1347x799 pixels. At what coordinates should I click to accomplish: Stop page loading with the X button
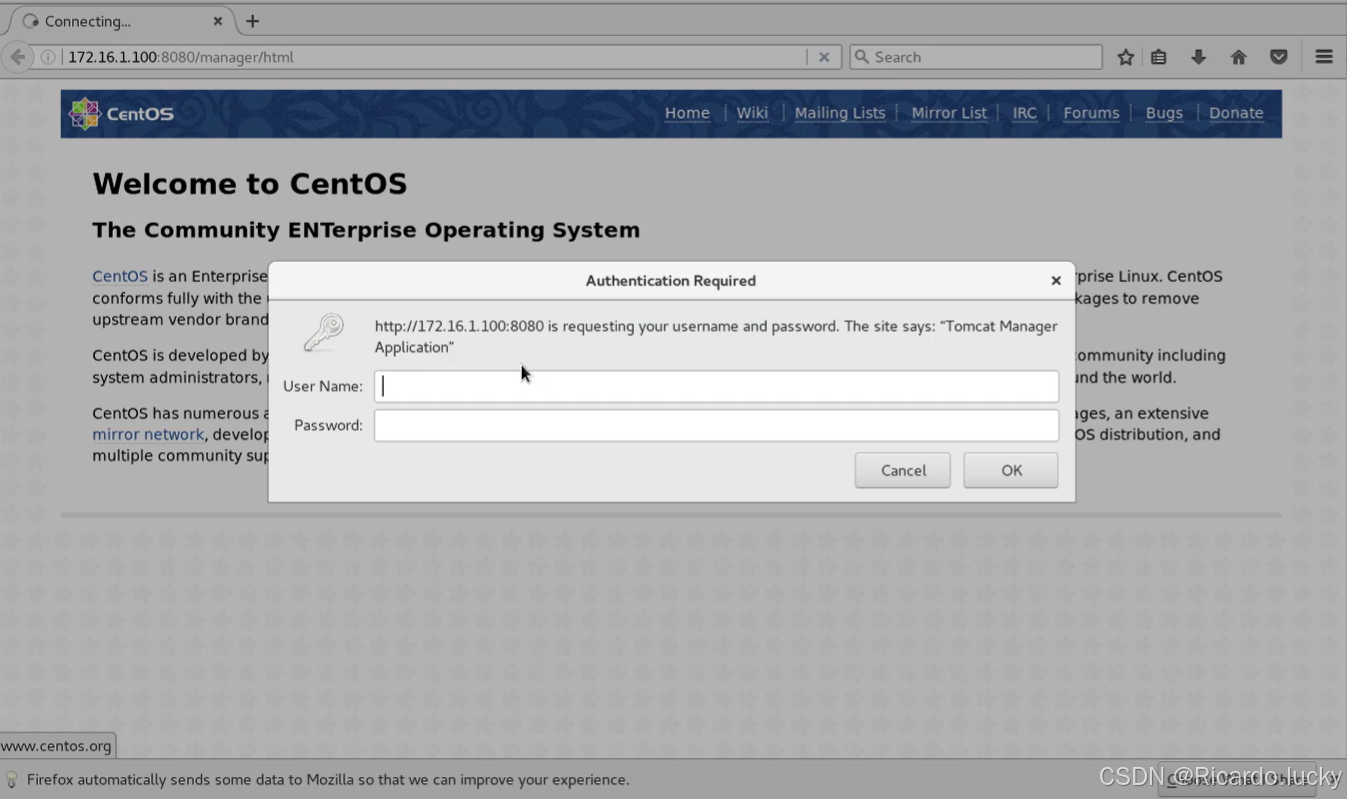824,57
